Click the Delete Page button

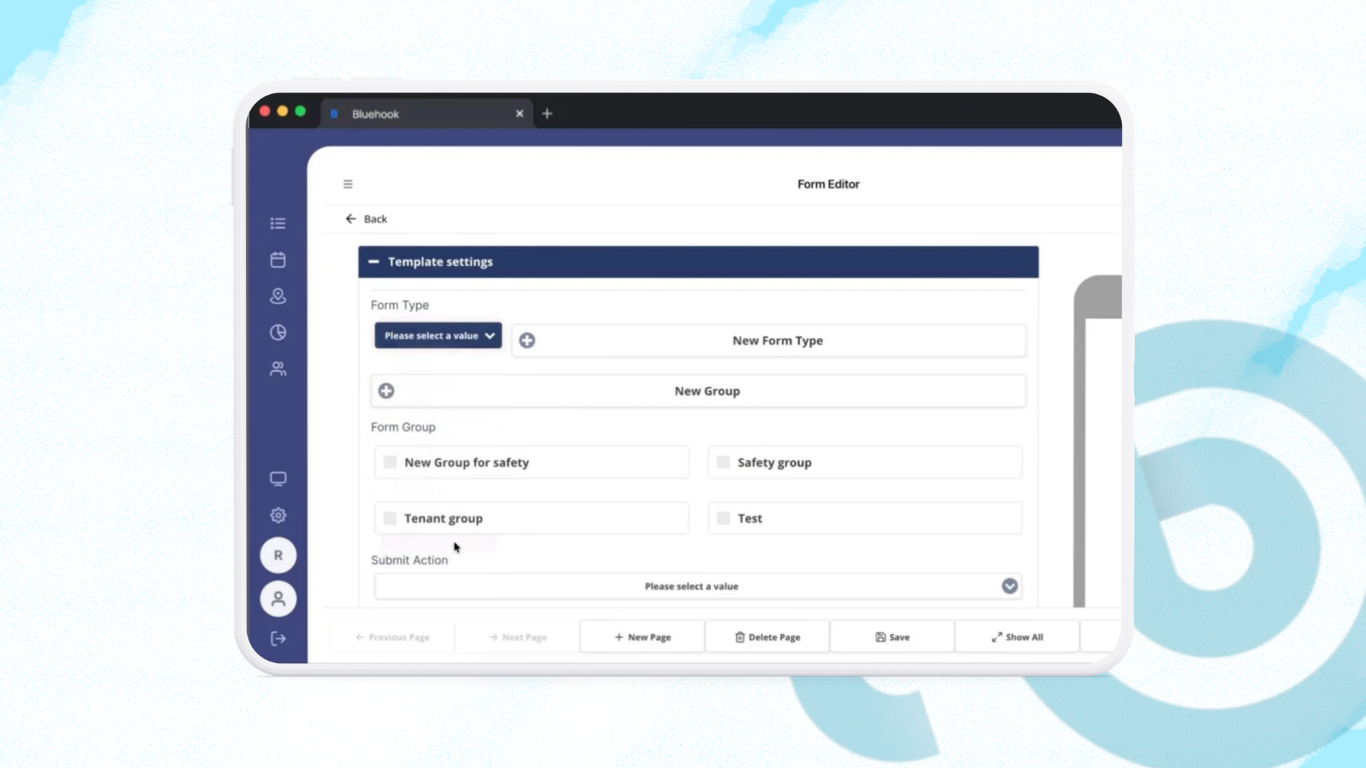point(767,637)
